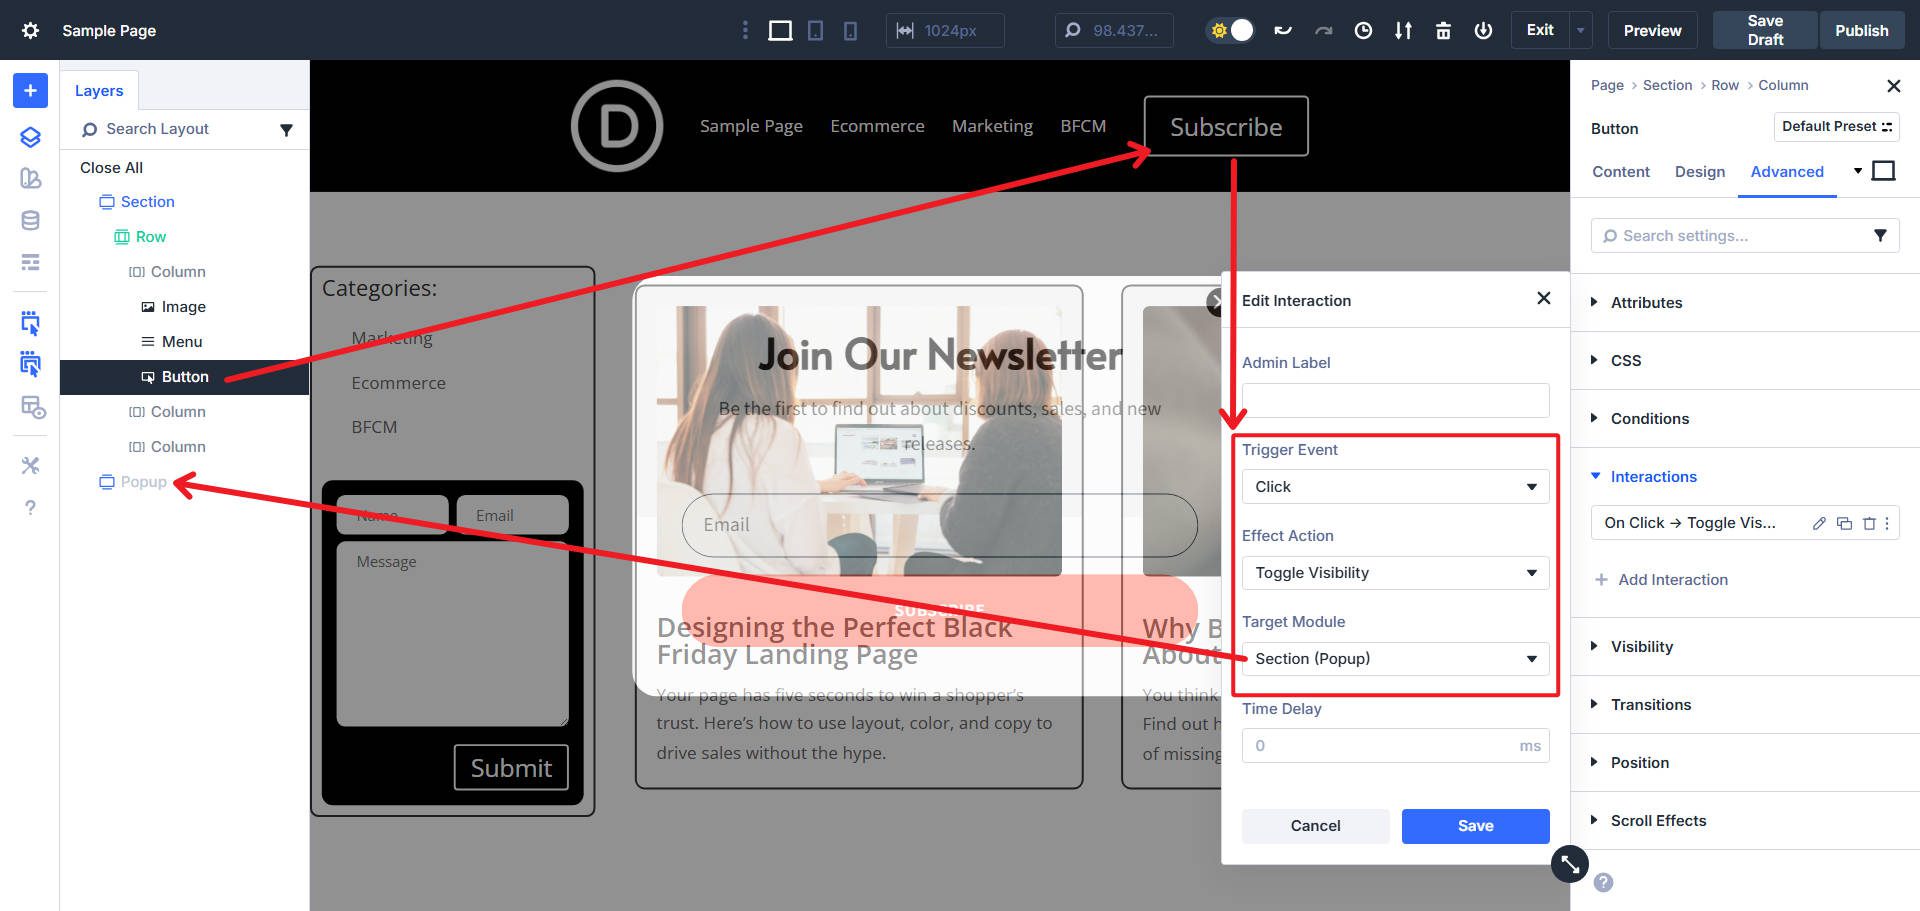The width and height of the screenshot is (1920, 911).
Task: Select the Layers icon in the left sidebar
Action: coord(29,137)
